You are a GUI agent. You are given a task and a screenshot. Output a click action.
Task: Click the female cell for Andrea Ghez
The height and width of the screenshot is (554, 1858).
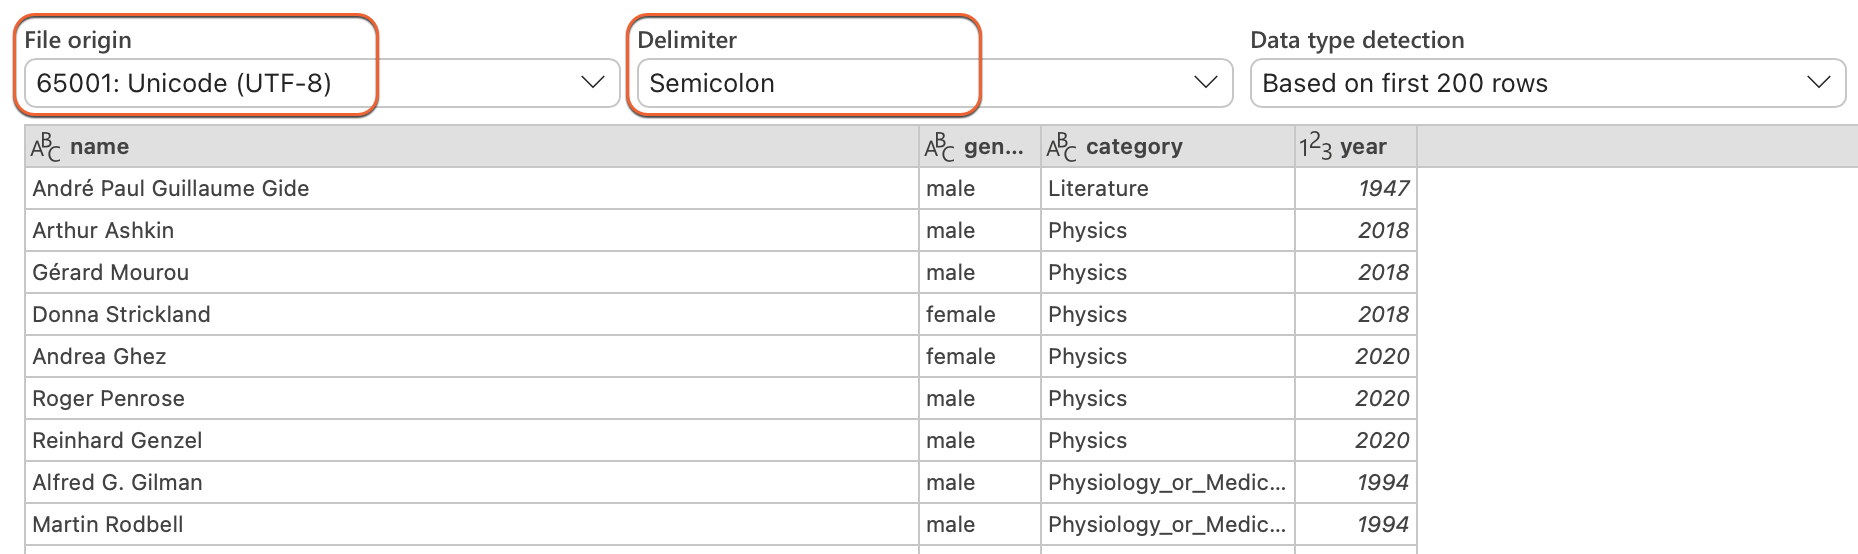[x=980, y=356]
